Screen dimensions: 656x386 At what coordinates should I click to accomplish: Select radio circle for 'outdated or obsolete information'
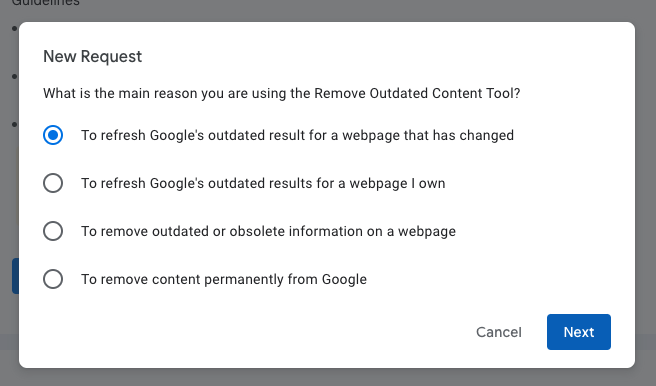[53, 231]
